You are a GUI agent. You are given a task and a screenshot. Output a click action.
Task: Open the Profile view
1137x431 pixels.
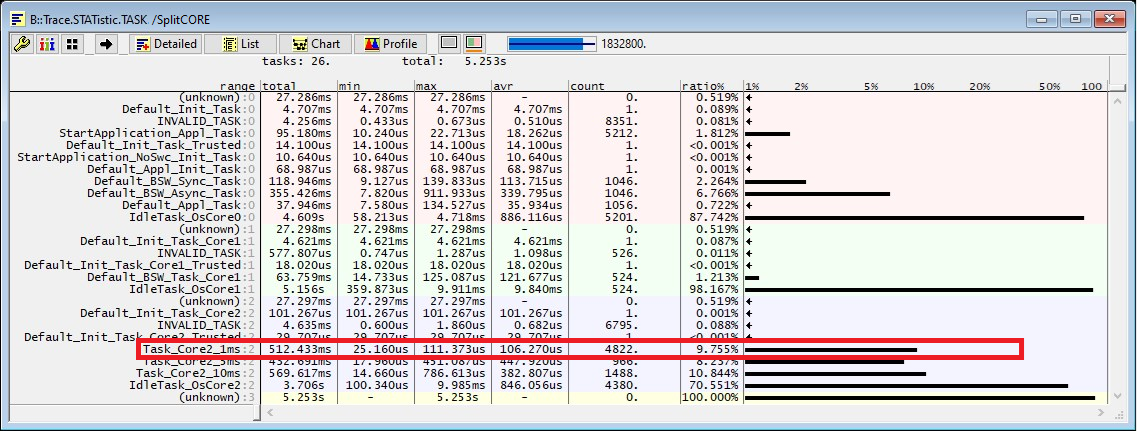[391, 44]
